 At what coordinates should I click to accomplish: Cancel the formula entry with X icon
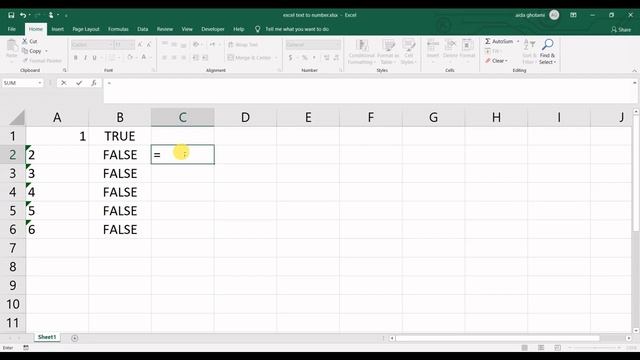64,83
